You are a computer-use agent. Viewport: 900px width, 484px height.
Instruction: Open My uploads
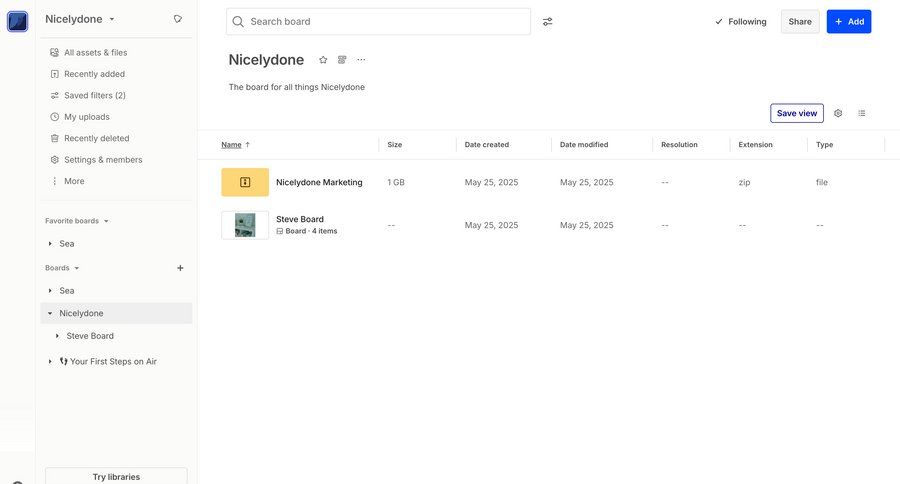click(87, 117)
